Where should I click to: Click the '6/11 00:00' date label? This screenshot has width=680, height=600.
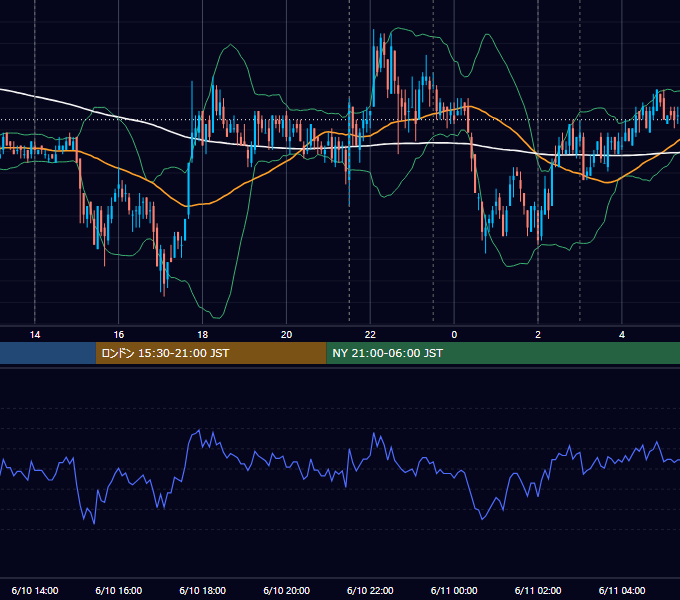(454, 590)
